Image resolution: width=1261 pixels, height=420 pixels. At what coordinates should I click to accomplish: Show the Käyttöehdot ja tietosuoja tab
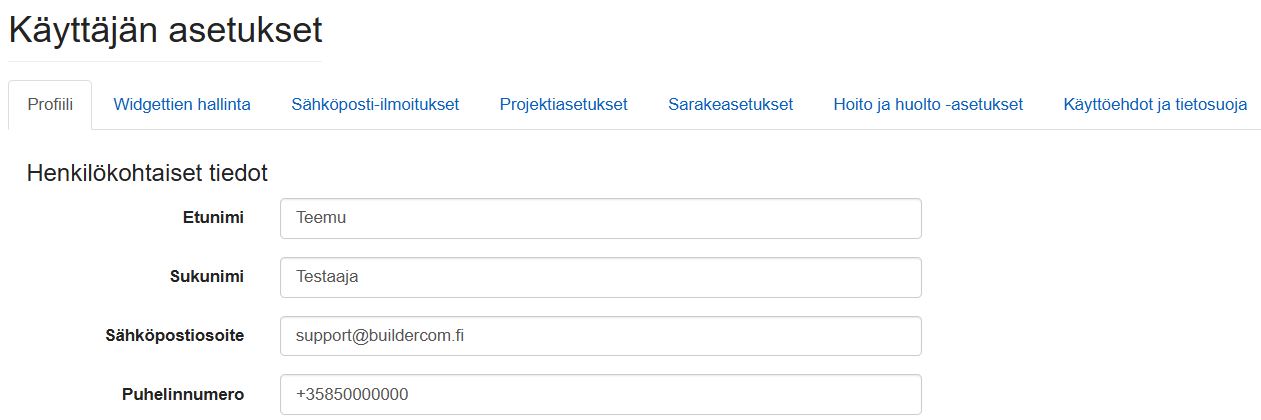click(1155, 104)
